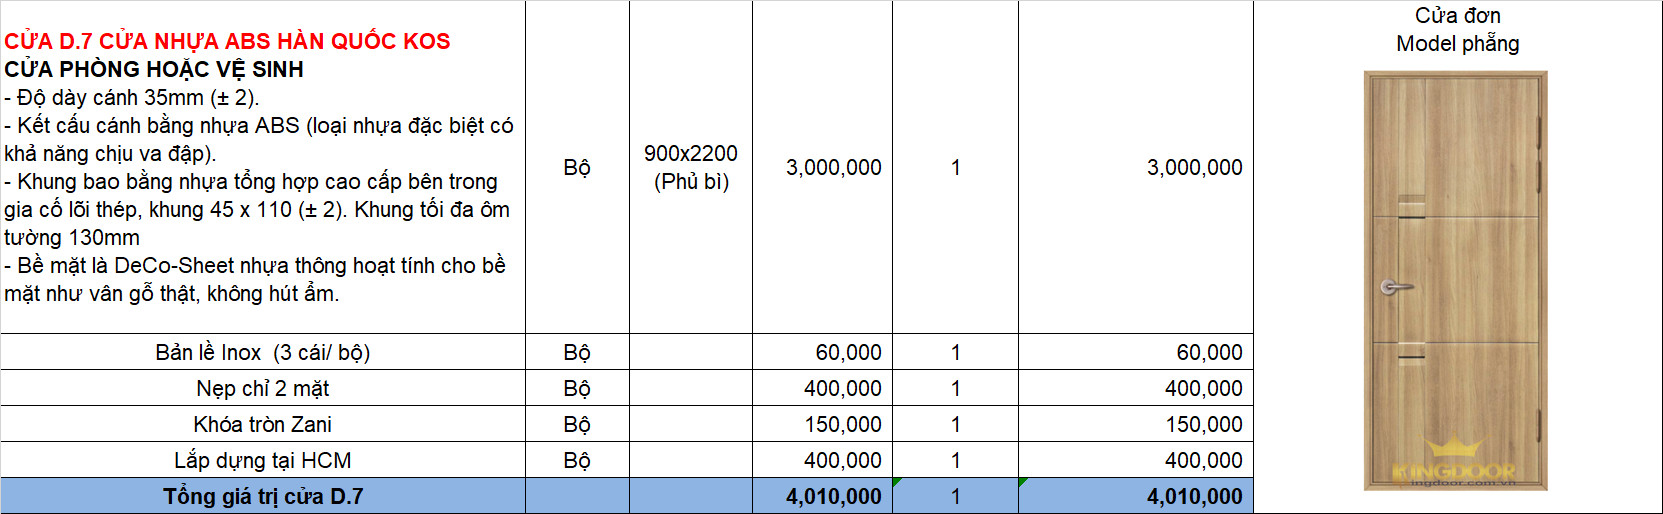Select the 'Nẹp chỉ 2 mặt' cell
This screenshot has height=514, width=1663.
pos(262,388)
